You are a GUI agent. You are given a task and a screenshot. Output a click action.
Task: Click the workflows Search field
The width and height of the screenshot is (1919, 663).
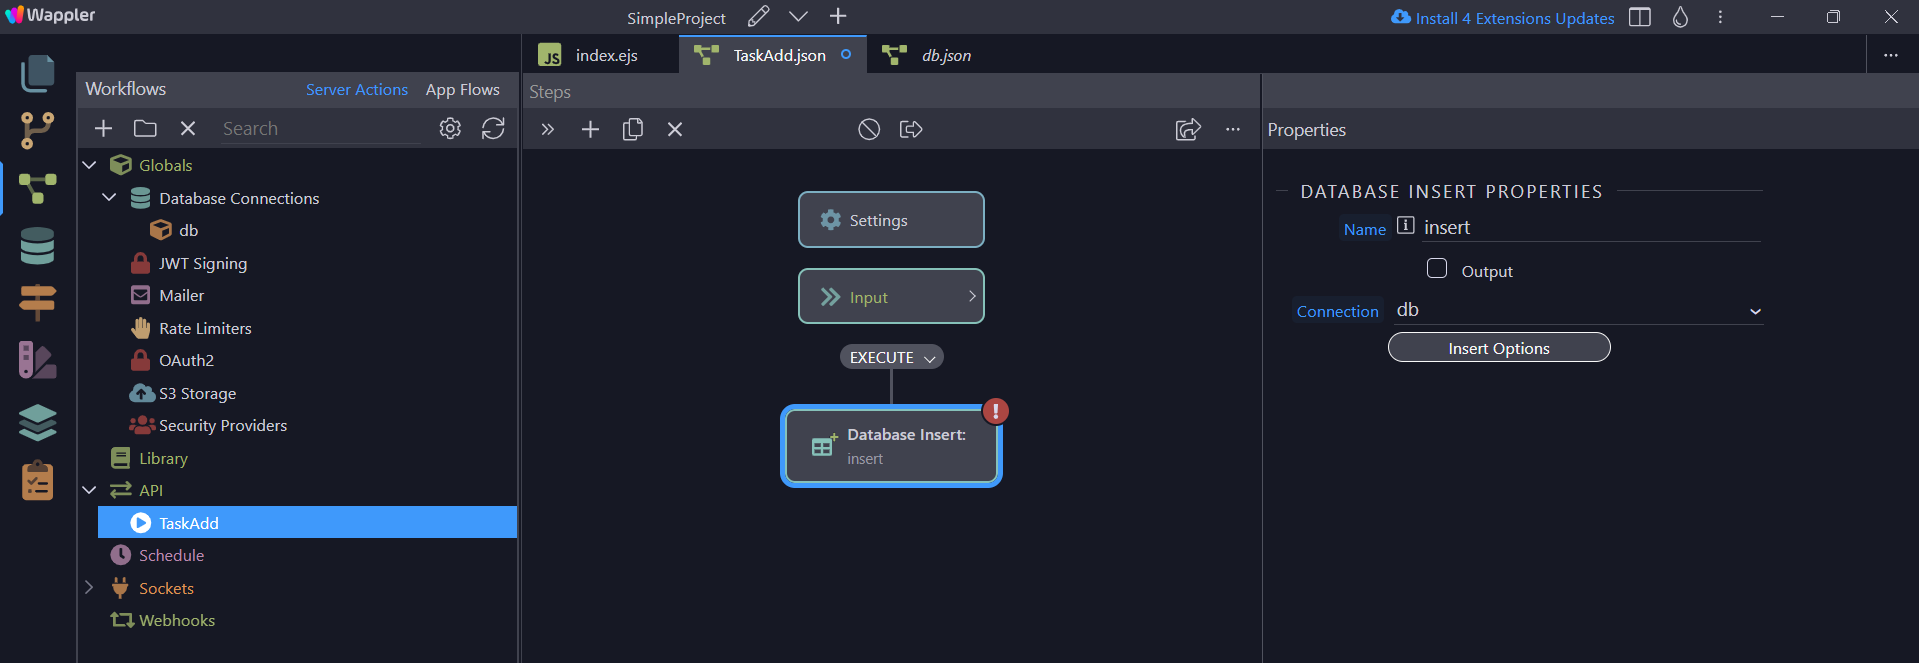320,129
